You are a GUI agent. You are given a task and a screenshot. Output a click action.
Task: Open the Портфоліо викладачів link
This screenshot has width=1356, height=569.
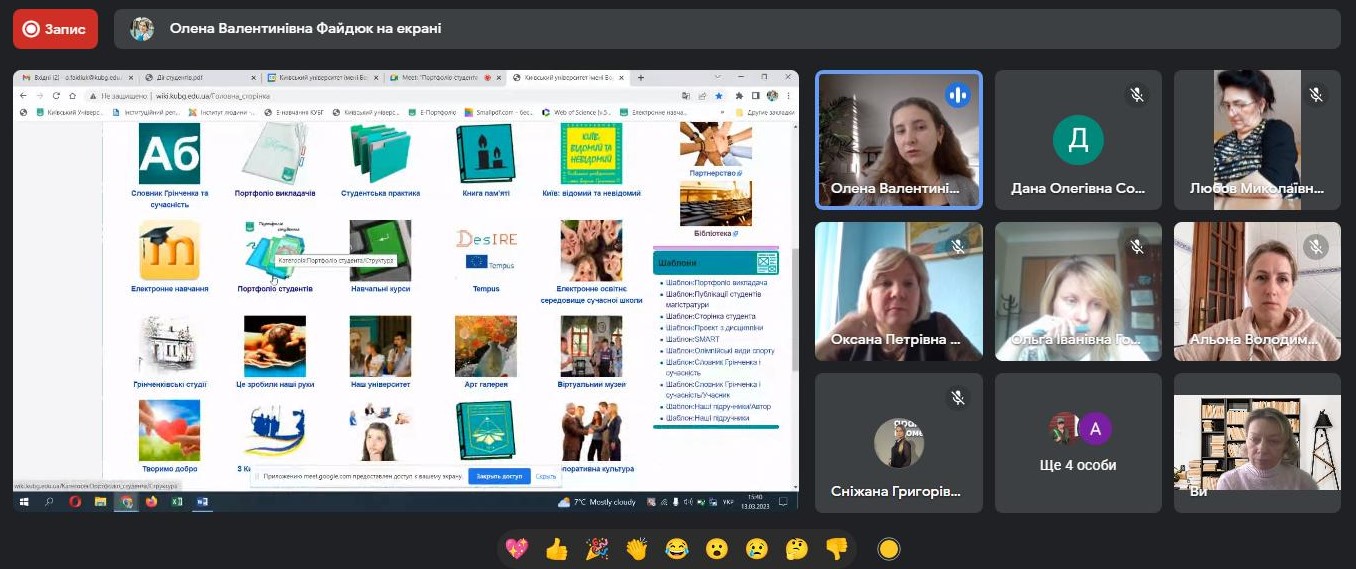tap(275, 193)
